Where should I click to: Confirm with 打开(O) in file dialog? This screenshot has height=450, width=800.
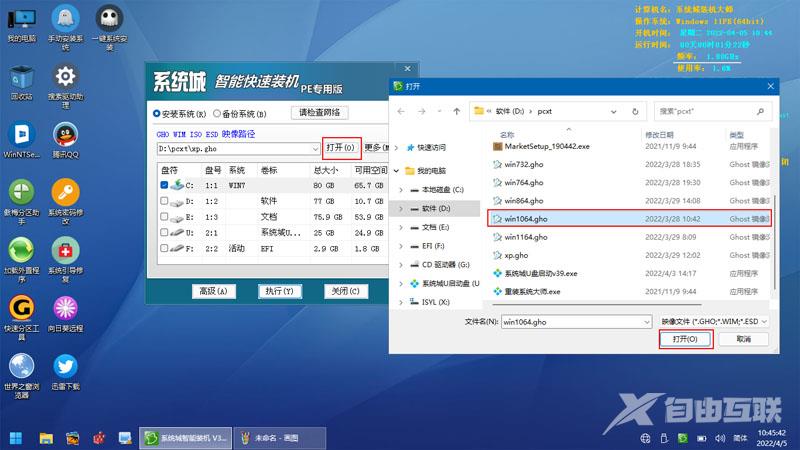(685, 339)
